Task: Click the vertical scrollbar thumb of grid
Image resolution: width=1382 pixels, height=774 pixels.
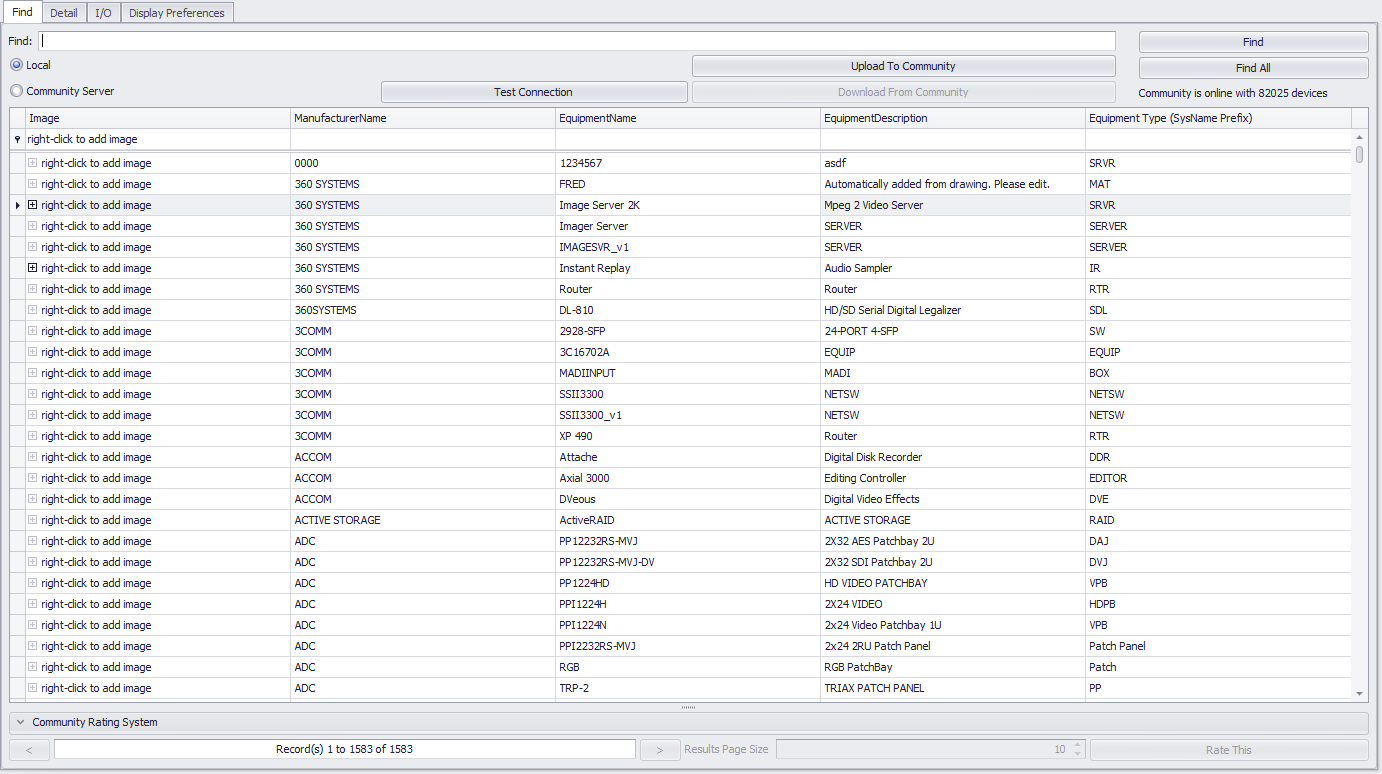Action: tap(1360, 154)
